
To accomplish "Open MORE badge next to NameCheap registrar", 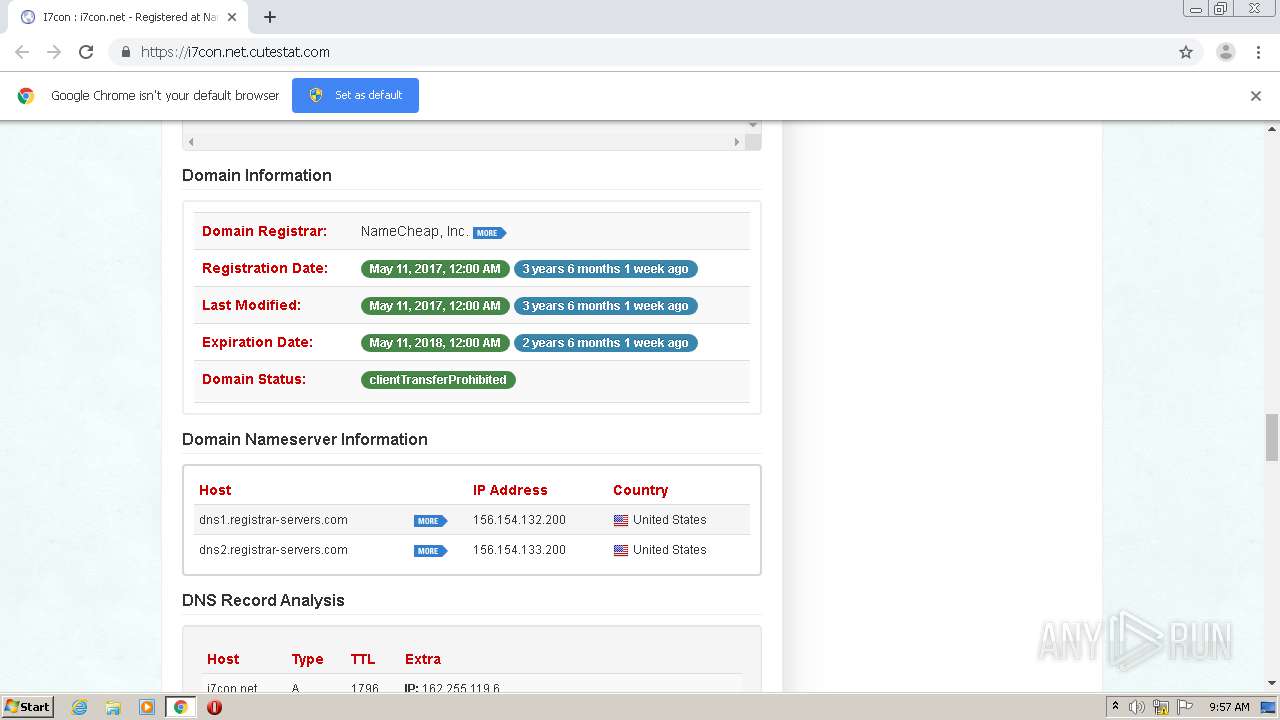I will pyautogui.click(x=489, y=233).
